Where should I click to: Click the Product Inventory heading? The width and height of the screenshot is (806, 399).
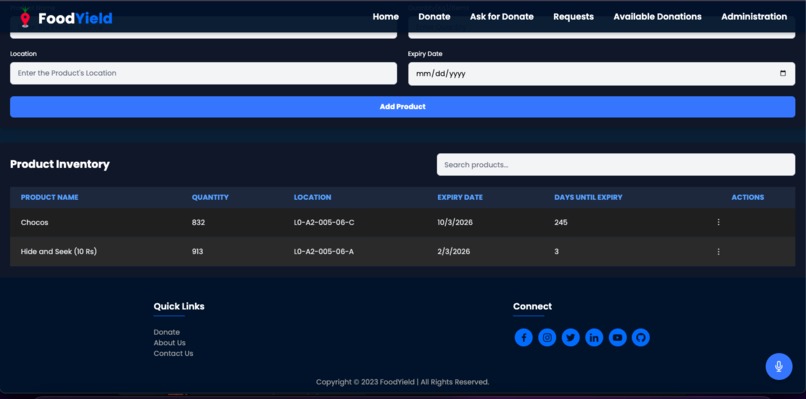[60, 165]
